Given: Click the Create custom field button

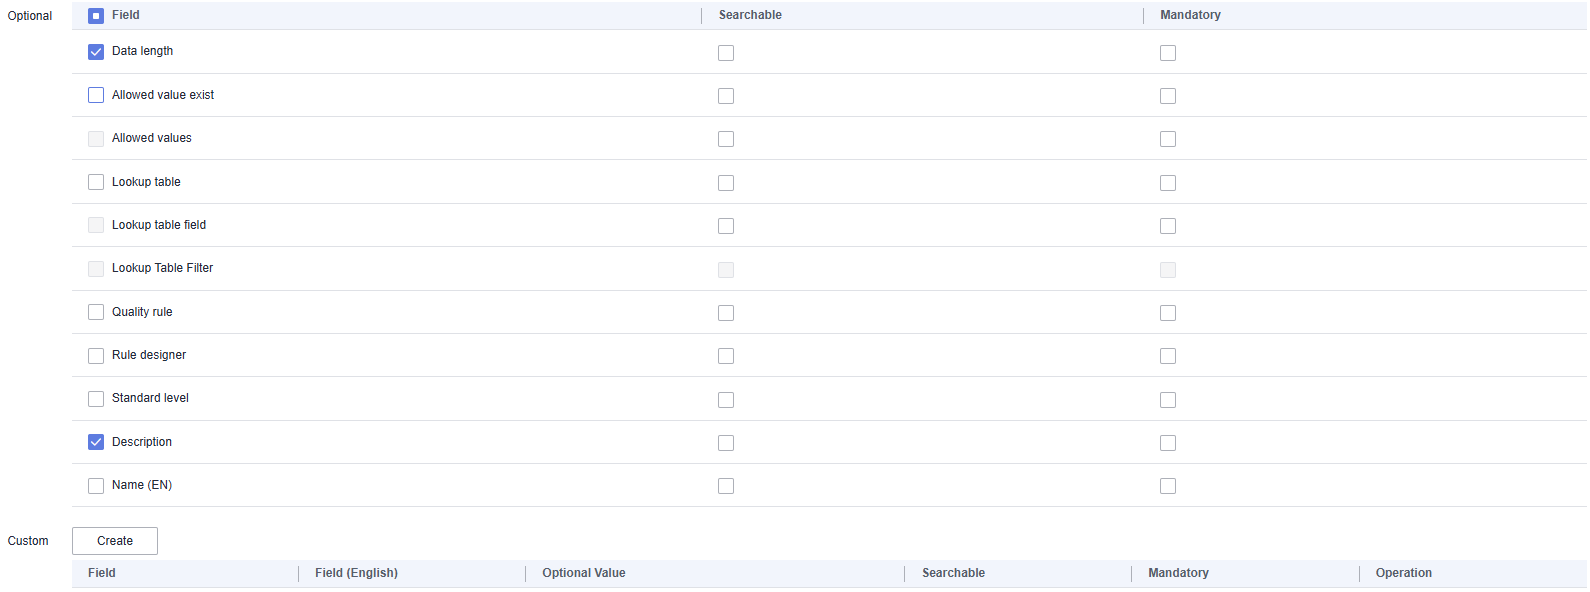Looking at the screenshot, I should (x=115, y=541).
